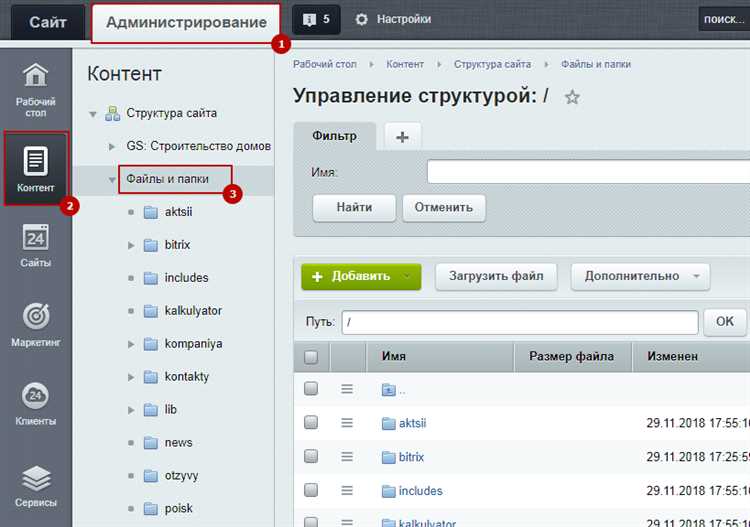Click OK next to path field
This screenshot has height=527, width=750.
coord(725,322)
